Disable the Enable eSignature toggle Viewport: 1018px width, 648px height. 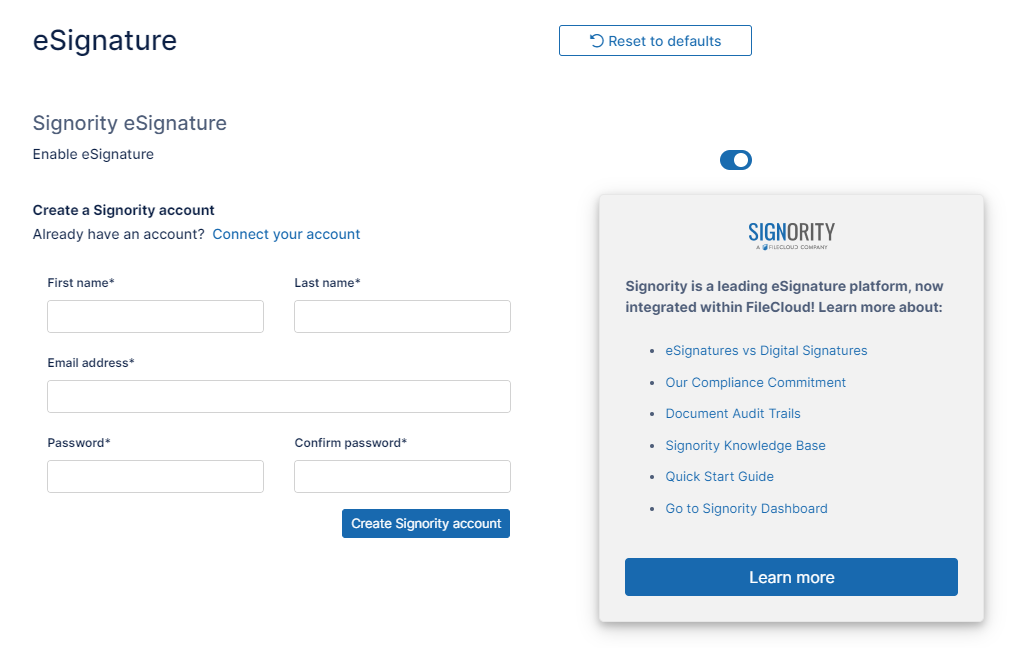736,160
